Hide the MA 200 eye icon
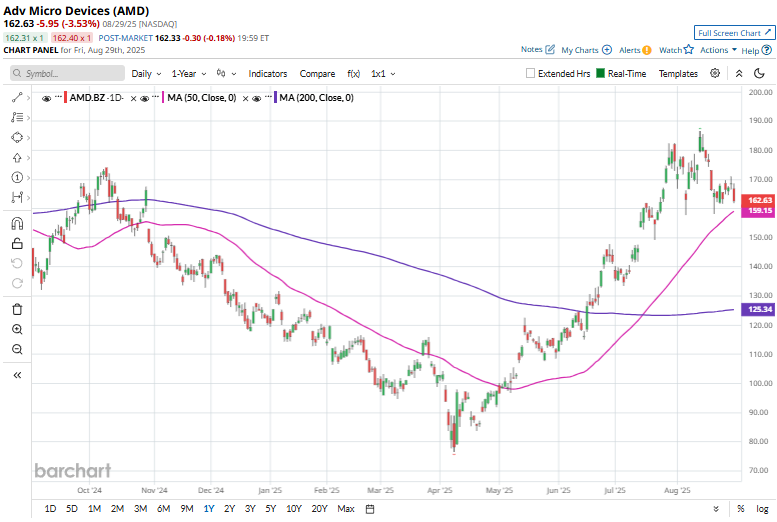777x522 pixels. [257, 99]
